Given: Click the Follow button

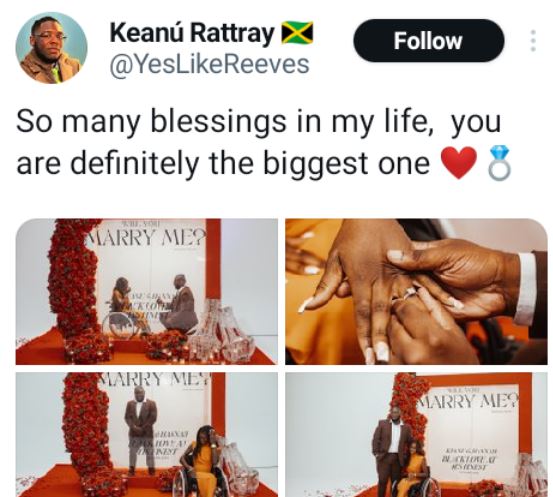Looking at the screenshot, I should pos(429,41).
